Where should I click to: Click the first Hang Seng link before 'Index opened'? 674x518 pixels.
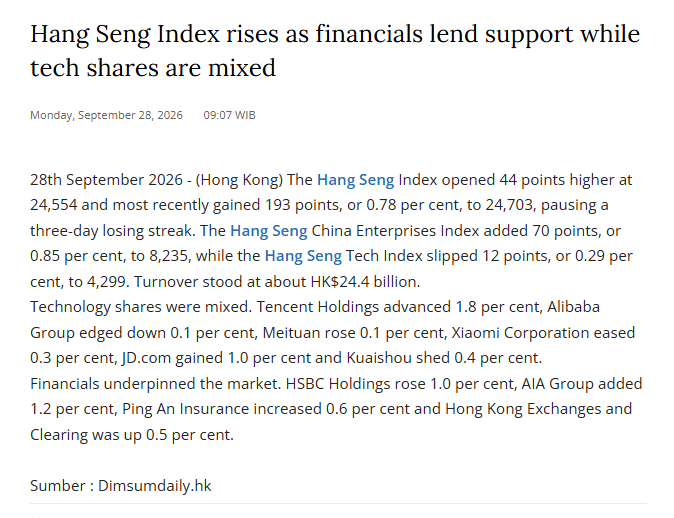click(x=355, y=180)
